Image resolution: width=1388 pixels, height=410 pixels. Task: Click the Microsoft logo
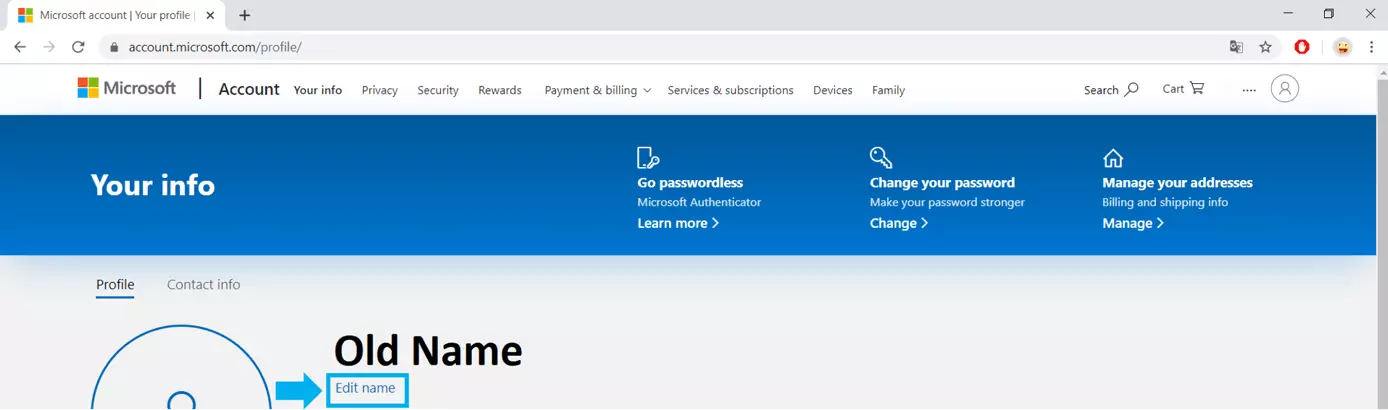[x=127, y=88]
